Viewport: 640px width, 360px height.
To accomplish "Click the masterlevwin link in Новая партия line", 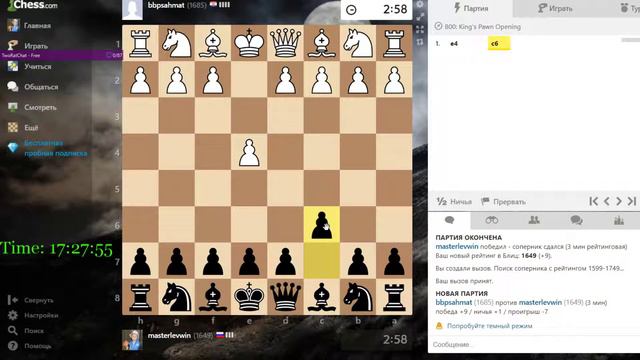I will click(540, 302).
